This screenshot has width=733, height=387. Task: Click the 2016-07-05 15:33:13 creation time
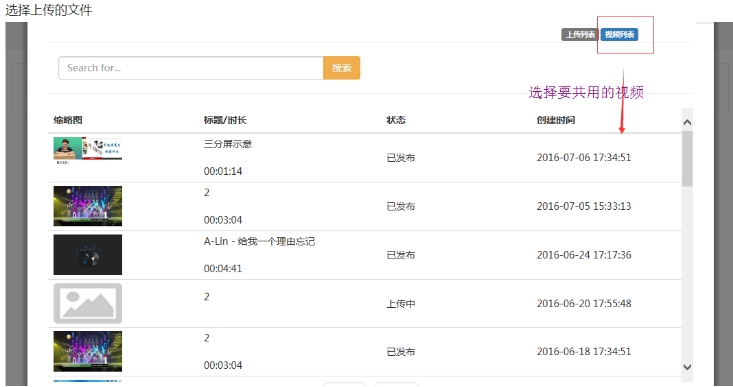[x=584, y=206]
